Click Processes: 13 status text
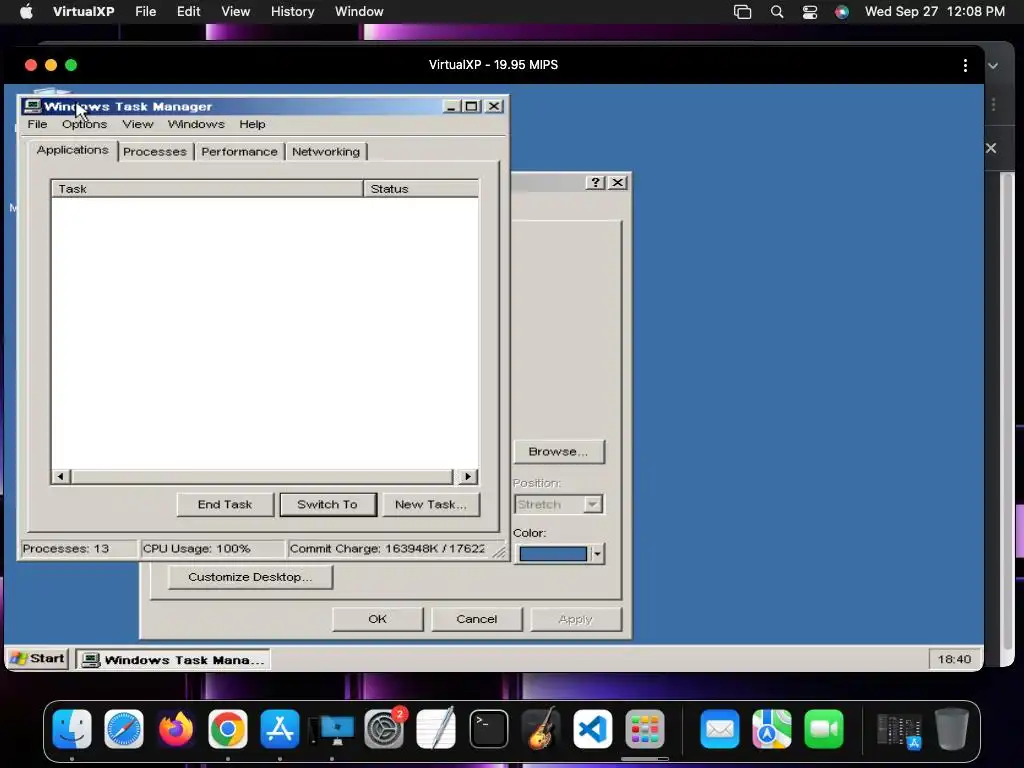The image size is (1024, 768). point(66,549)
